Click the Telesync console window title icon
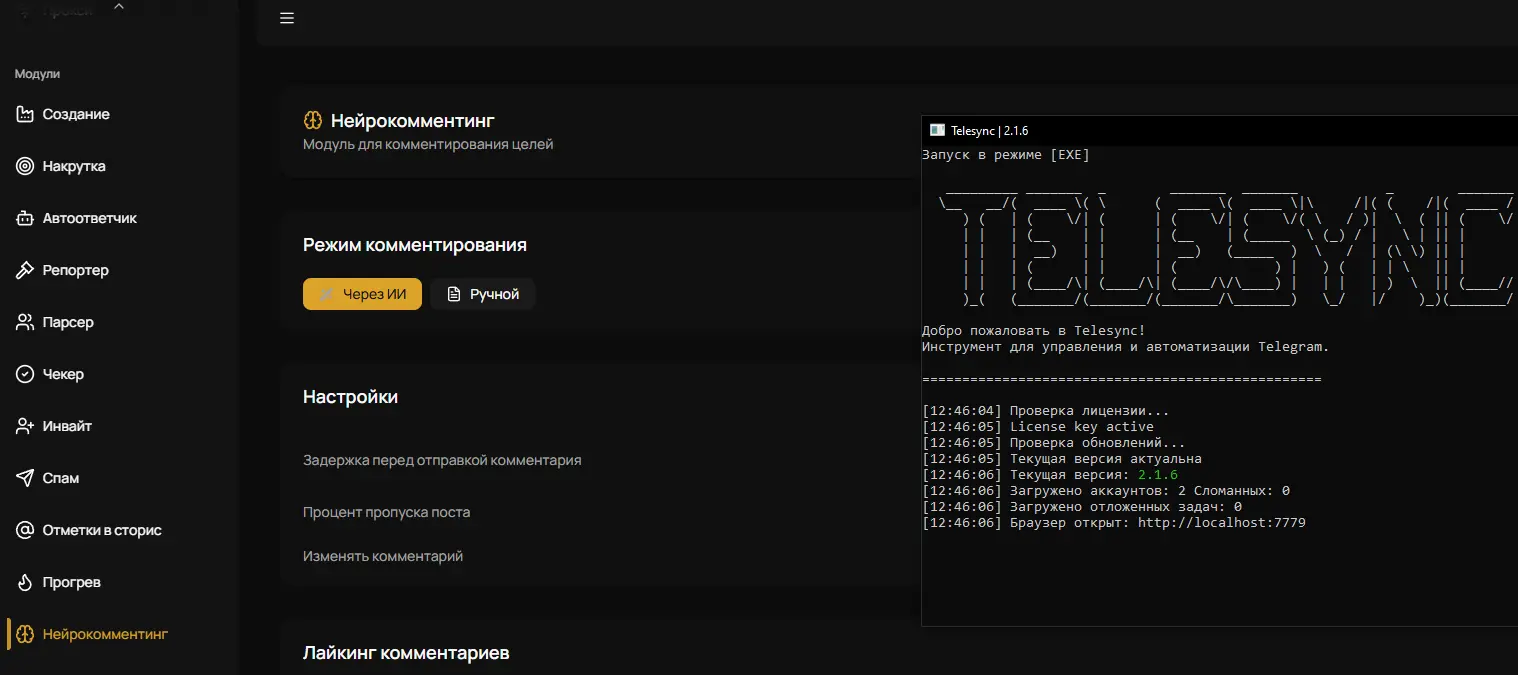The image size is (1518, 675). [x=937, y=130]
